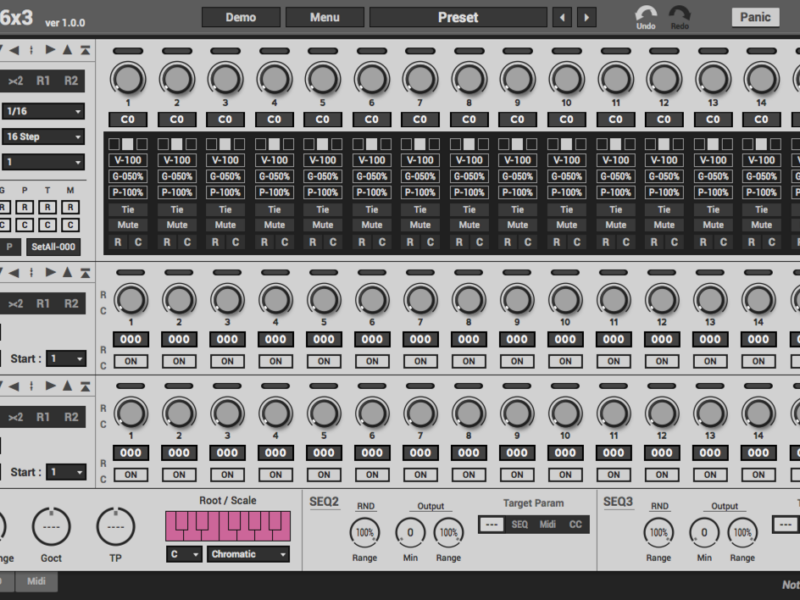Open the Menu button in top bar
This screenshot has height=600, width=800.
click(324, 17)
